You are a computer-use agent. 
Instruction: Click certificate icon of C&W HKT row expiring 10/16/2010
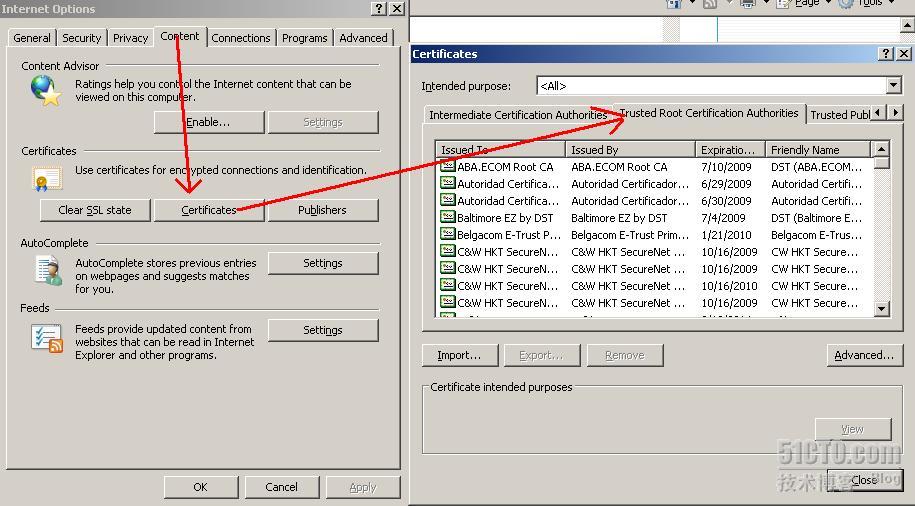click(x=448, y=285)
